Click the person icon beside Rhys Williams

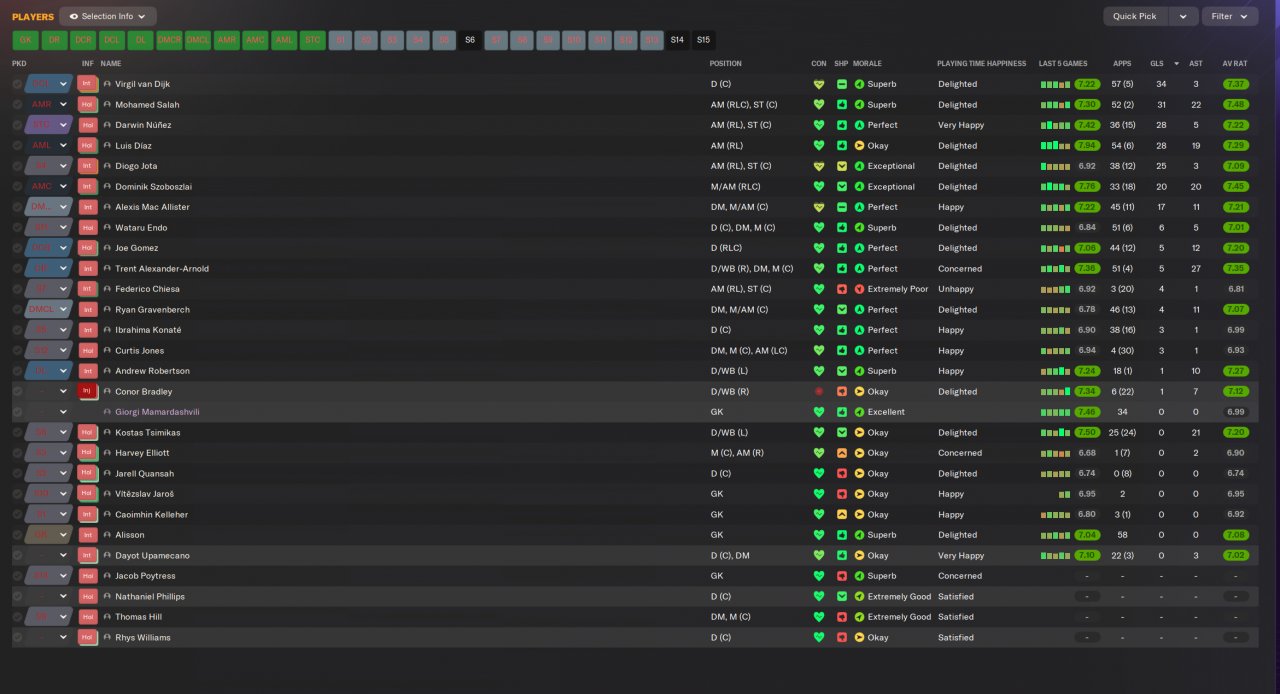point(107,637)
